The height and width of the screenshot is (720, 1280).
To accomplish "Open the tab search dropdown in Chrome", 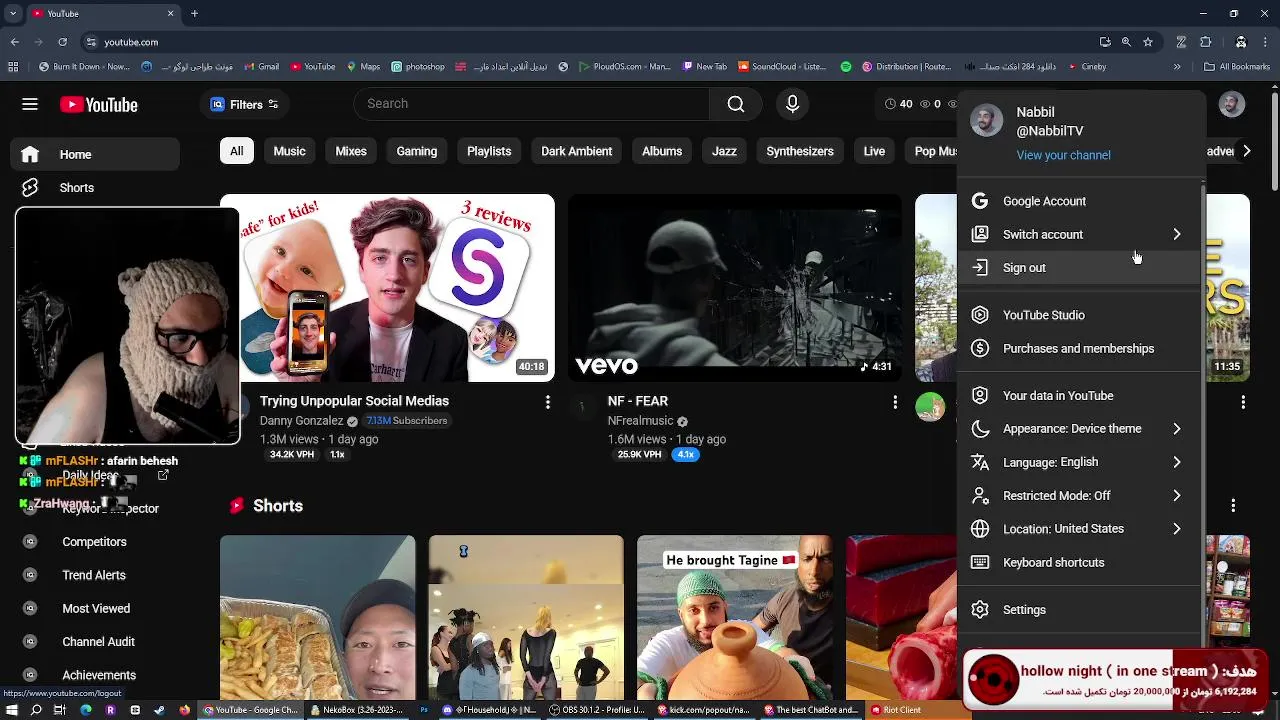I will [x=12, y=13].
